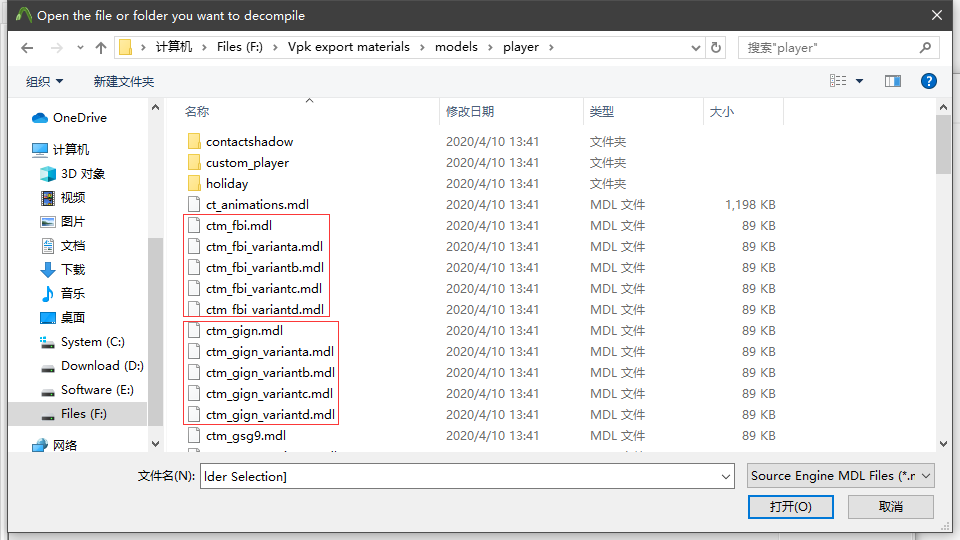Refresh the current folder view

[x=716, y=47]
